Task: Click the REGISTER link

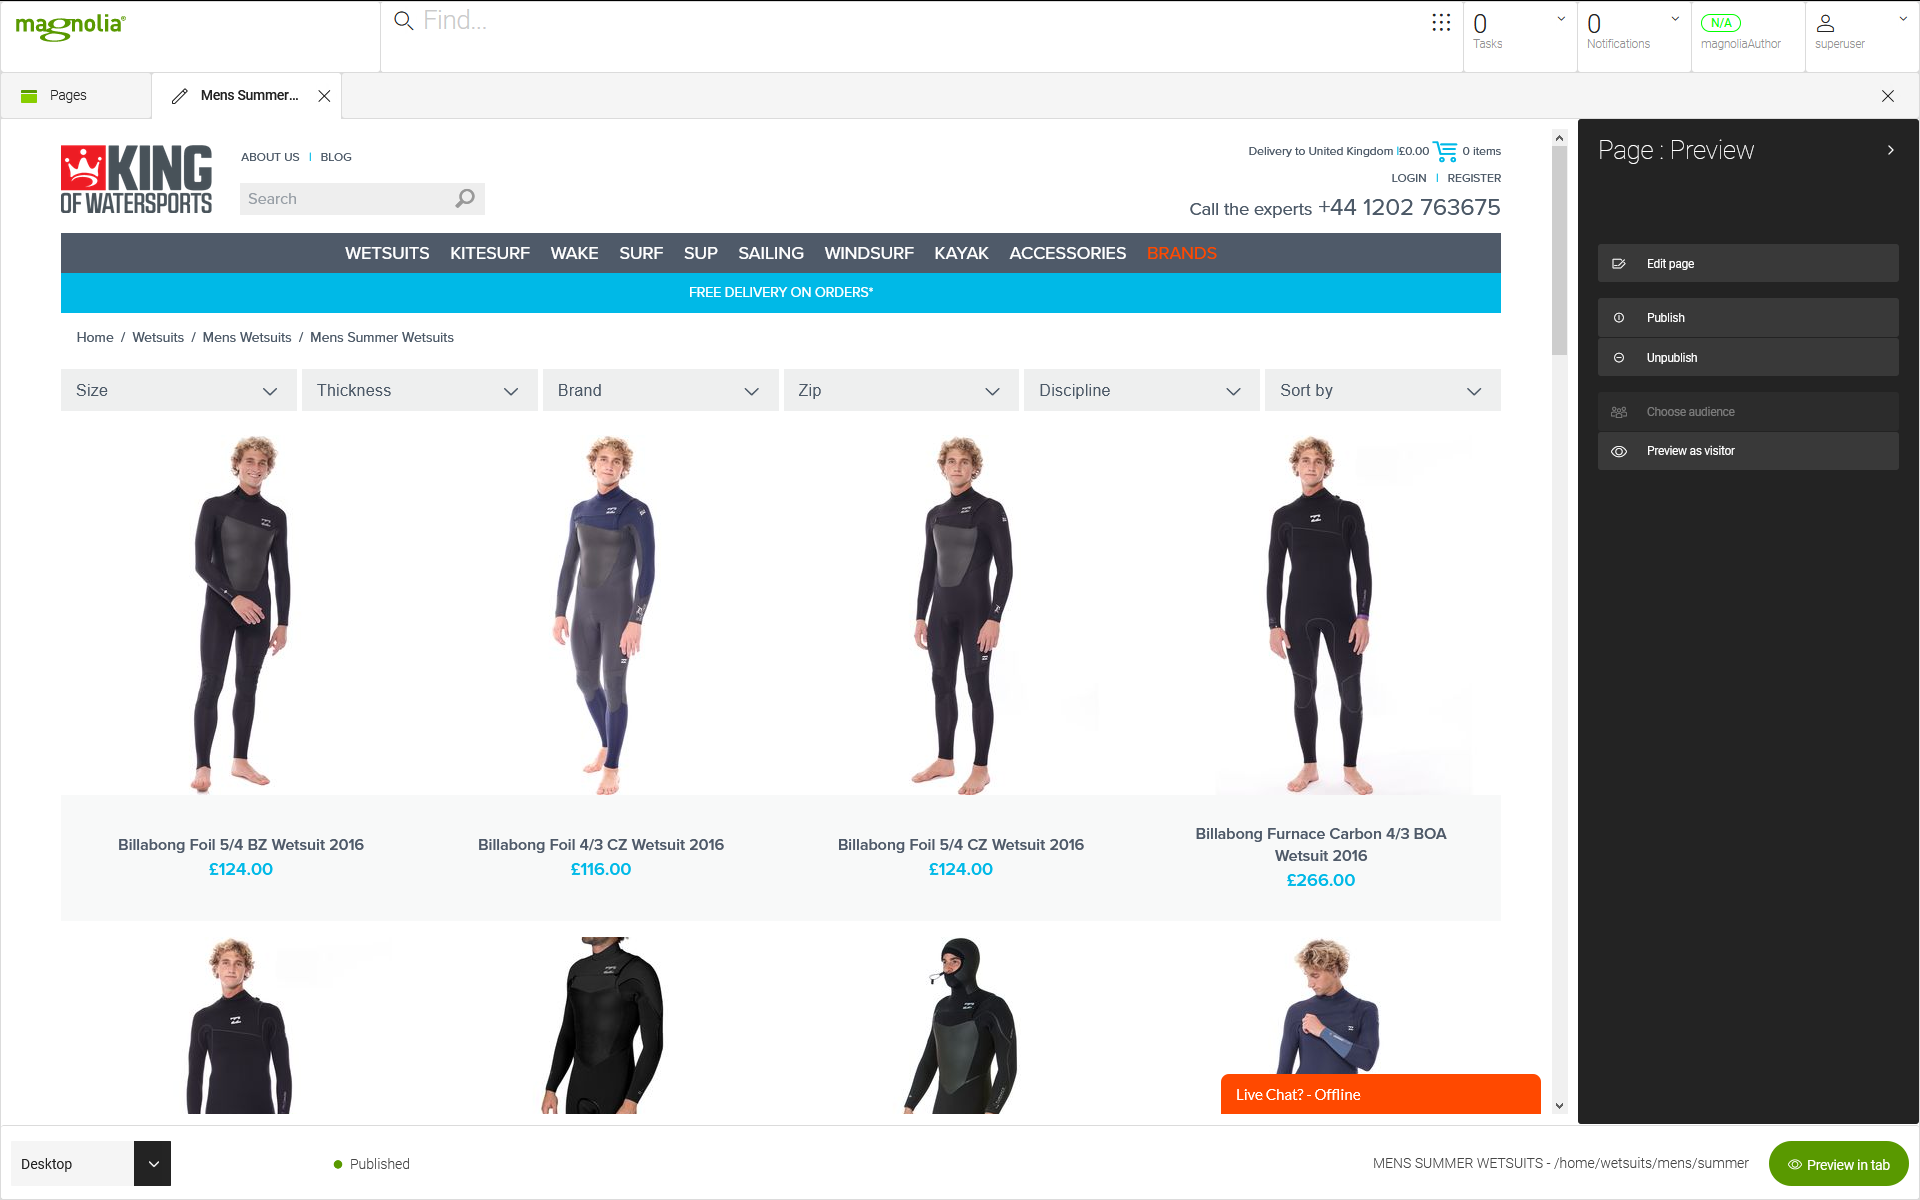Action: pyautogui.click(x=1473, y=177)
